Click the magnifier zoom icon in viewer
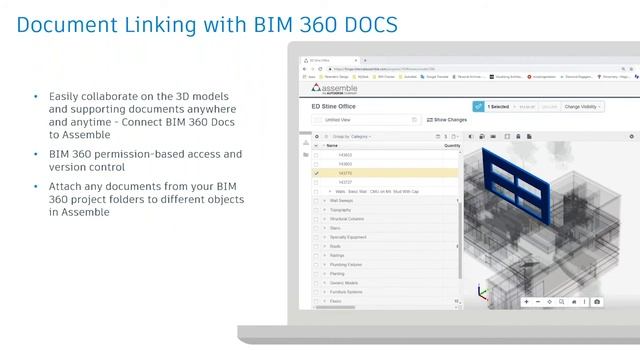 click(x=562, y=302)
